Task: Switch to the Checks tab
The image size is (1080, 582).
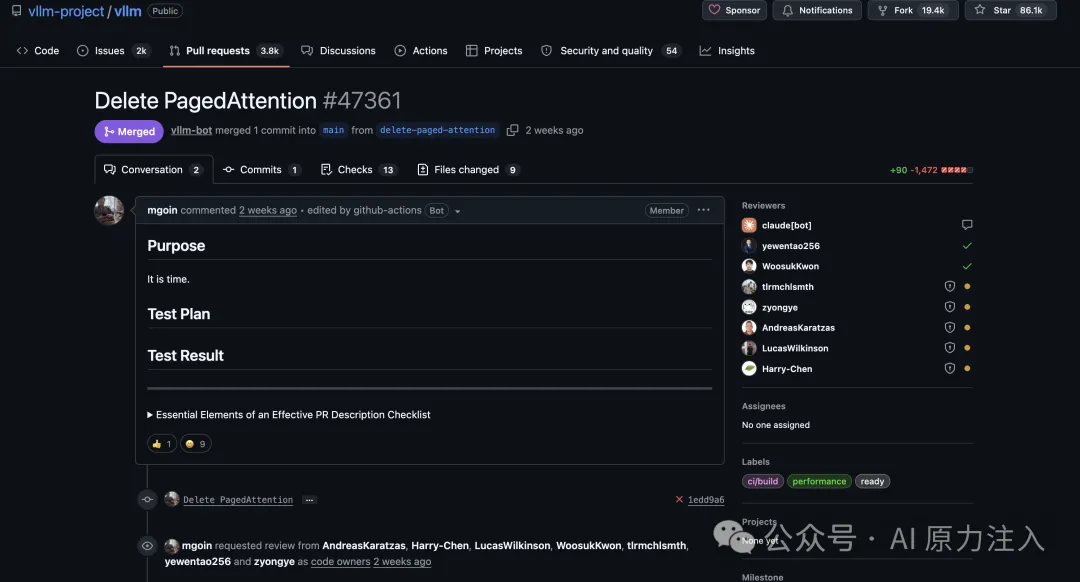Action: [357, 169]
